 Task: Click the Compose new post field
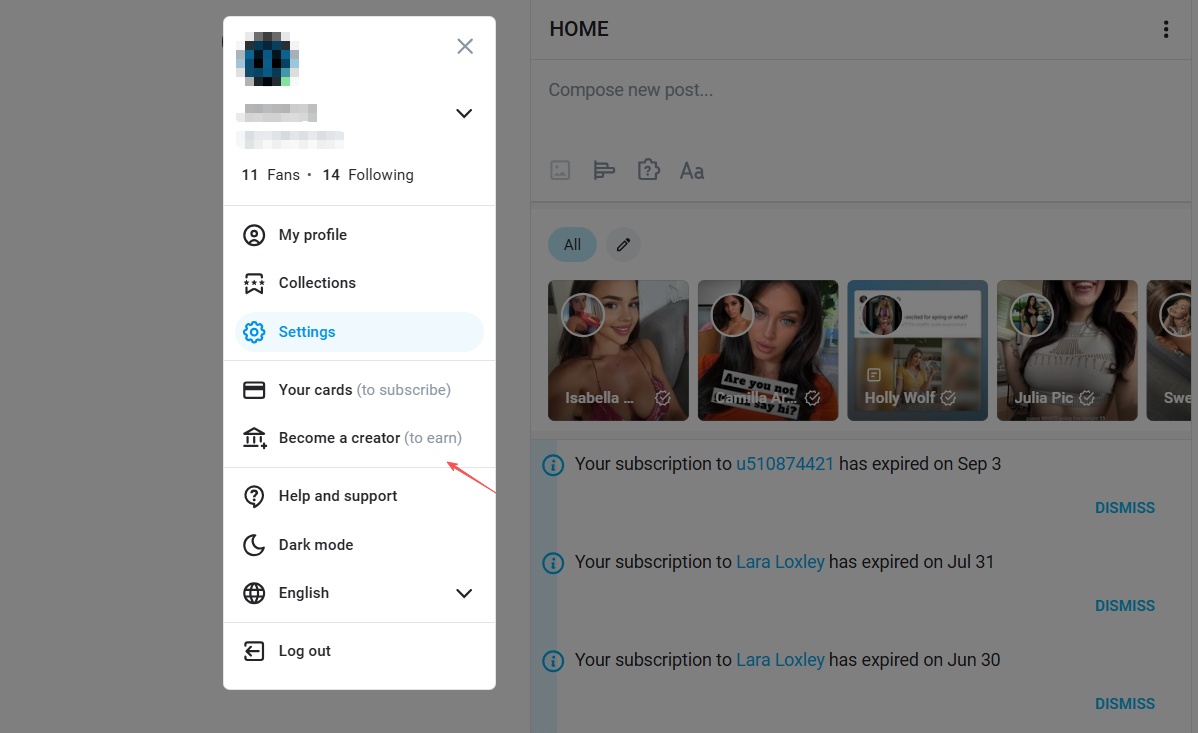click(800, 91)
